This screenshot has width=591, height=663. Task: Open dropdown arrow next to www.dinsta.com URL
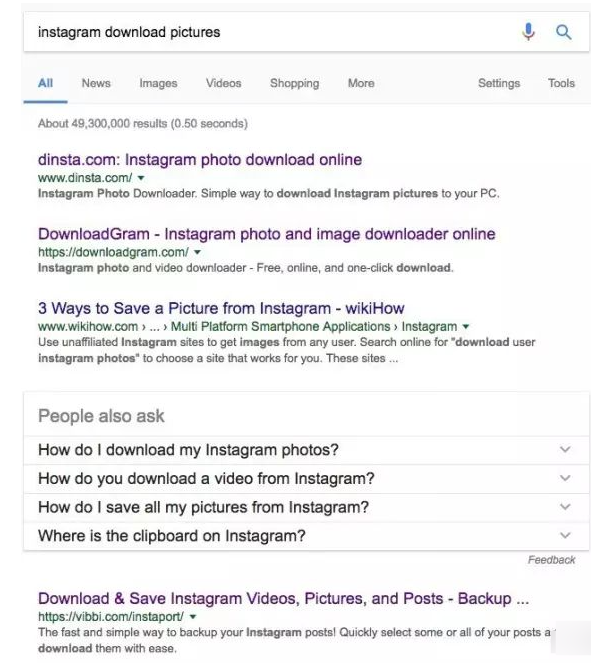click(x=141, y=178)
